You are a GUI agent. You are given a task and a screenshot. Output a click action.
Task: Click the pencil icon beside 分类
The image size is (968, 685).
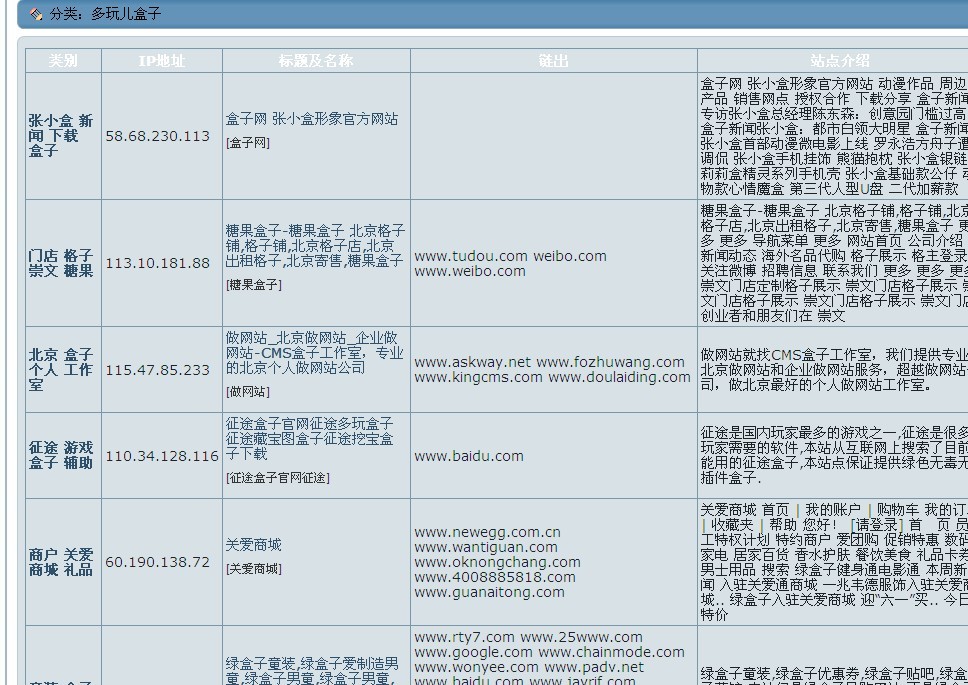click(36, 14)
